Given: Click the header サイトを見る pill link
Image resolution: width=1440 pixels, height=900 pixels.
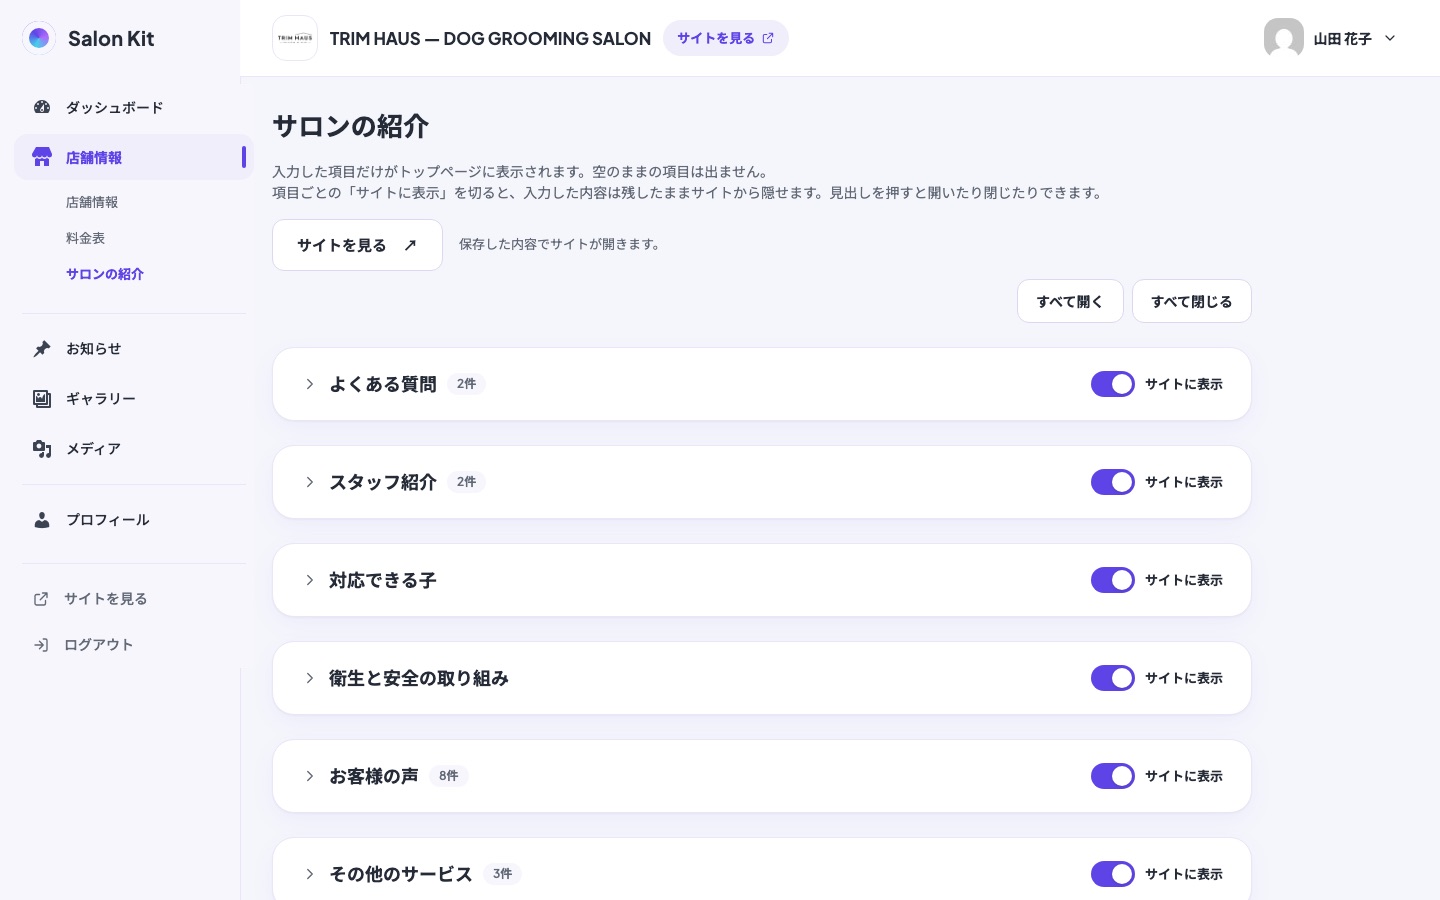Looking at the screenshot, I should pyautogui.click(x=726, y=38).
